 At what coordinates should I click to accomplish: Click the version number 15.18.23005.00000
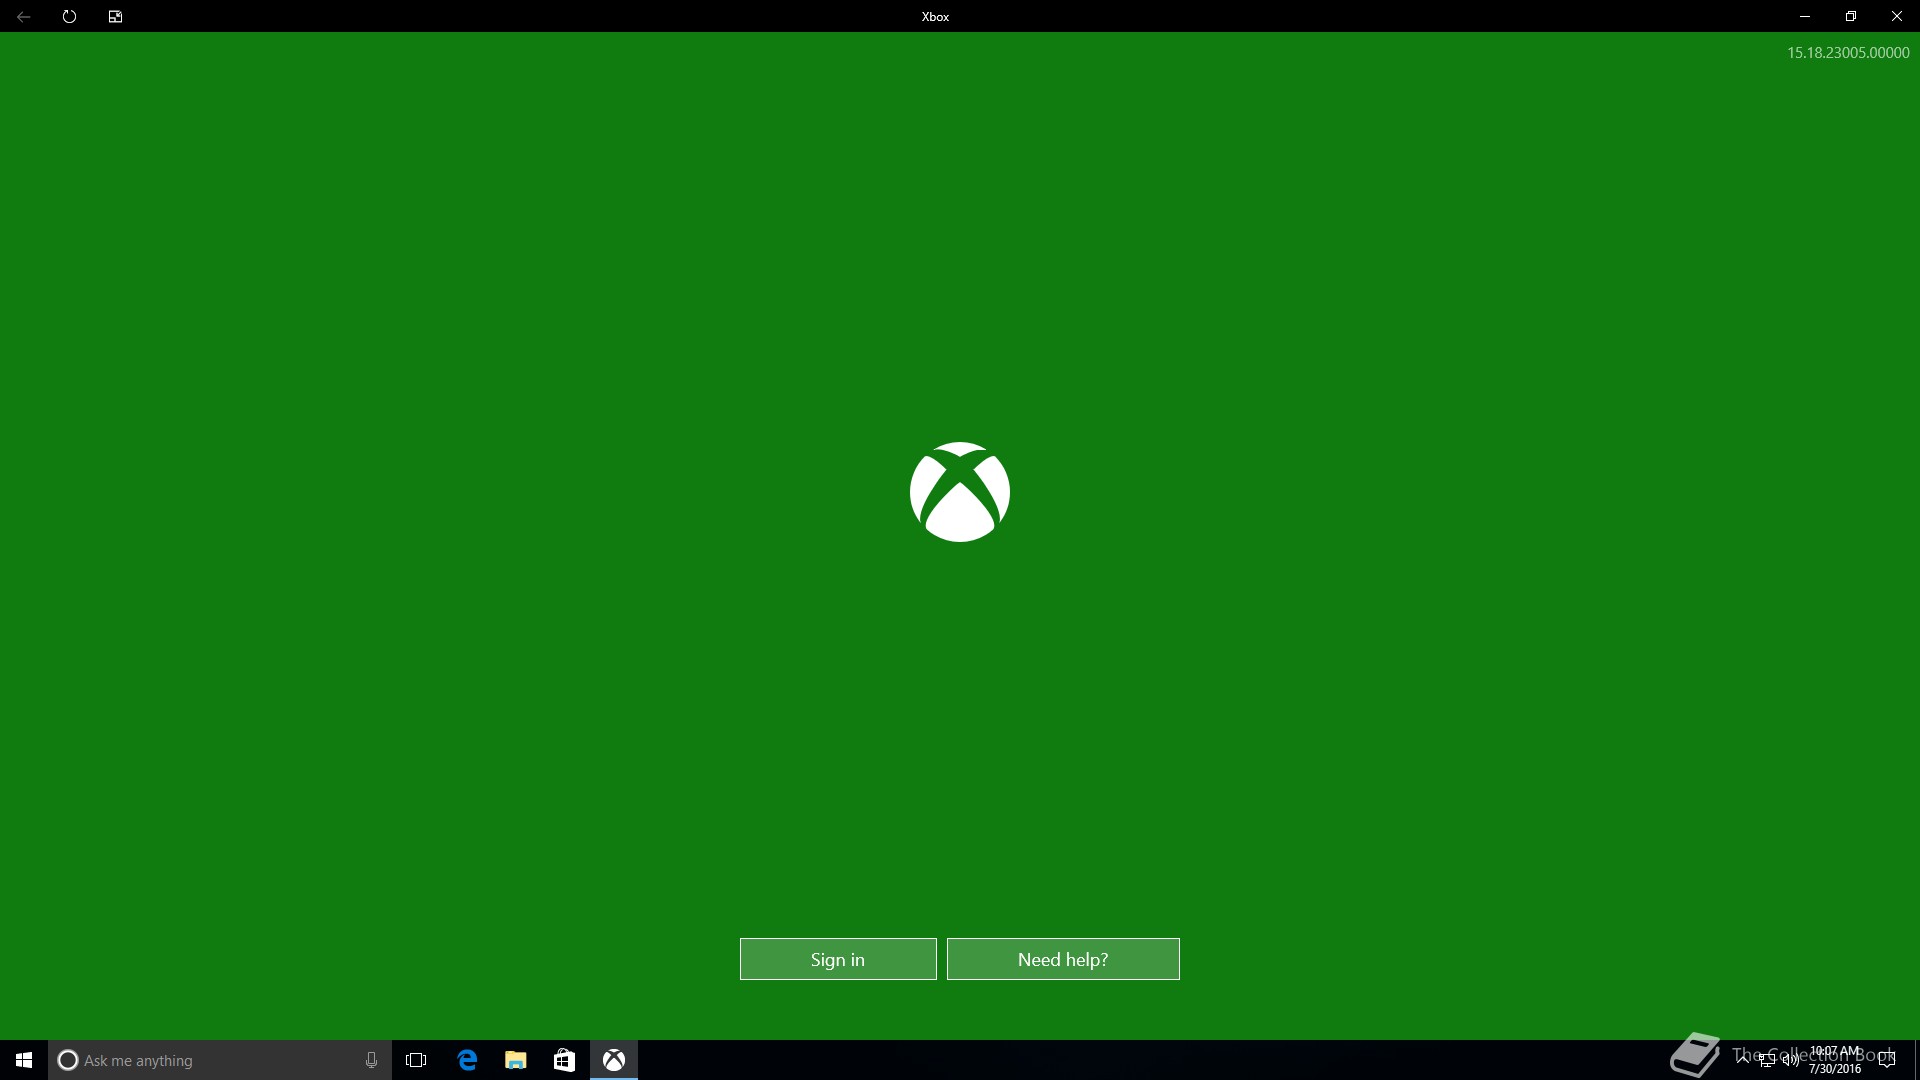click(1848, 53)
